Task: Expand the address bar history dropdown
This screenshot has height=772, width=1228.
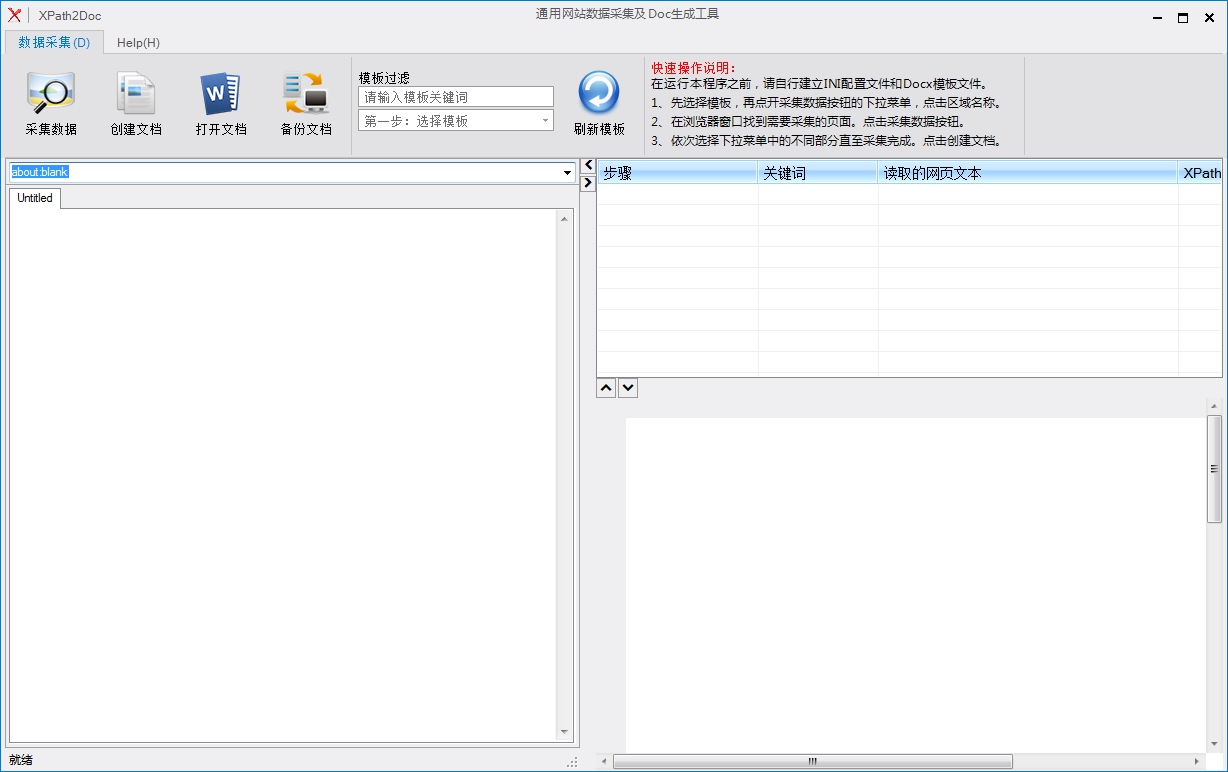Action: (568, 172)
